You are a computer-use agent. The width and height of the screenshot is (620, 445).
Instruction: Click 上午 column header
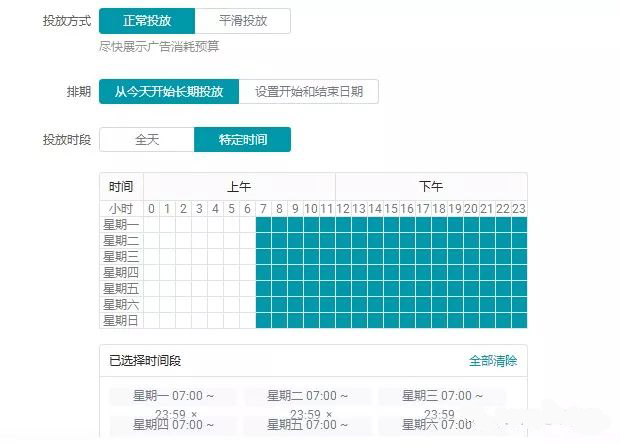point(239,187)
